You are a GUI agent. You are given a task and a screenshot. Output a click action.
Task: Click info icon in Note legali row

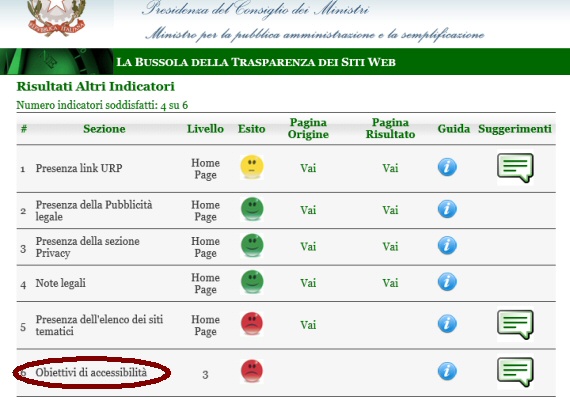(447, 282)
